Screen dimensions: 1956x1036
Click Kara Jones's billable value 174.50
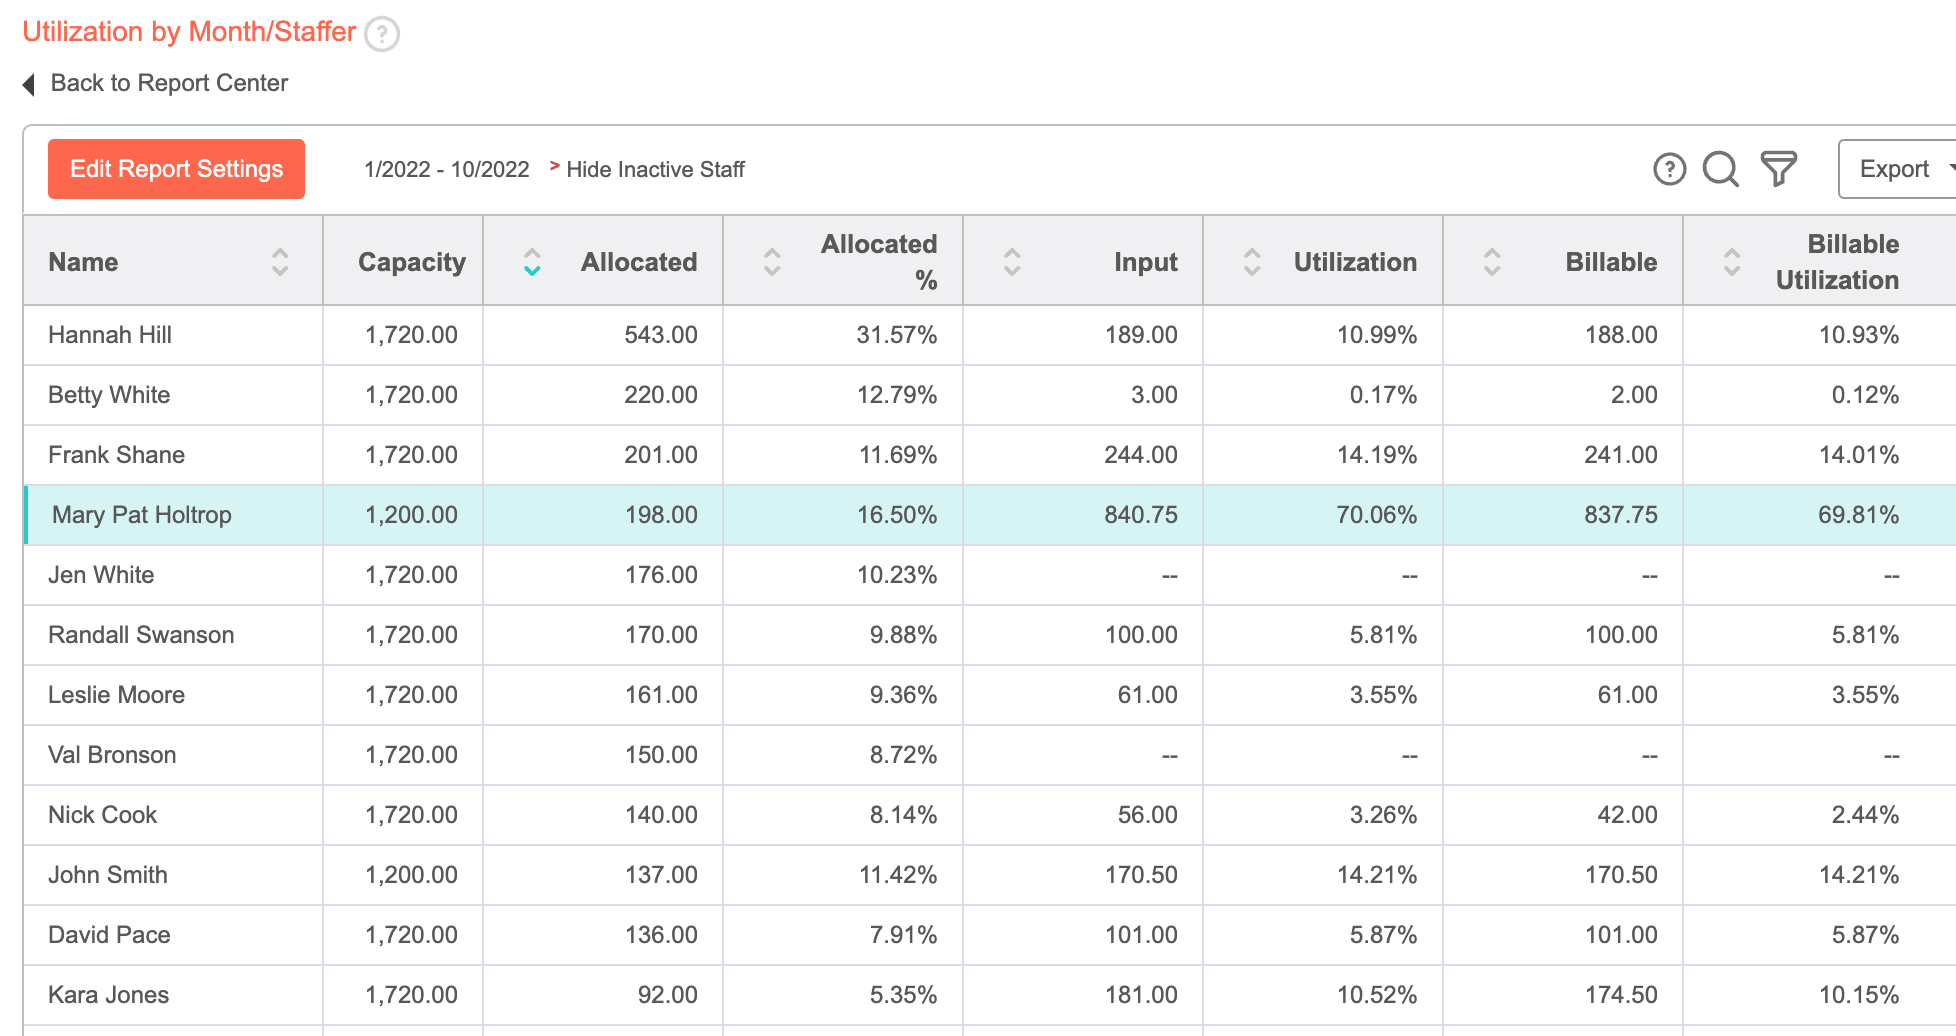[x=1621, y=995]
